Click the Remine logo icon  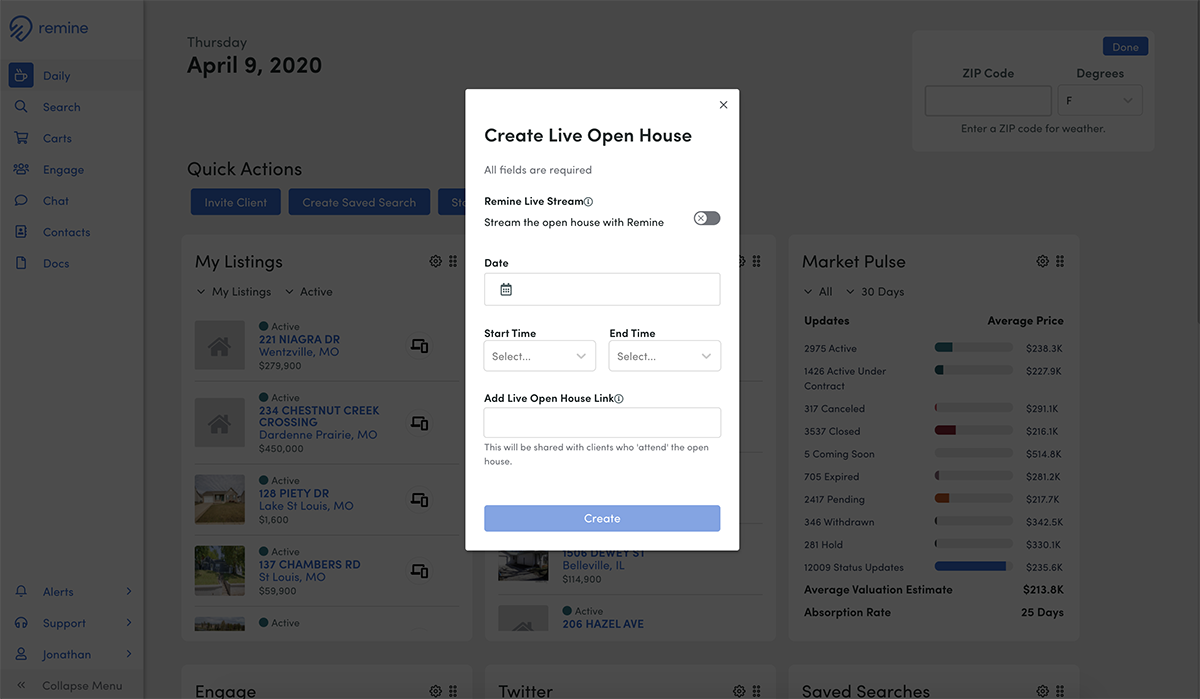(x=21, y=29)
